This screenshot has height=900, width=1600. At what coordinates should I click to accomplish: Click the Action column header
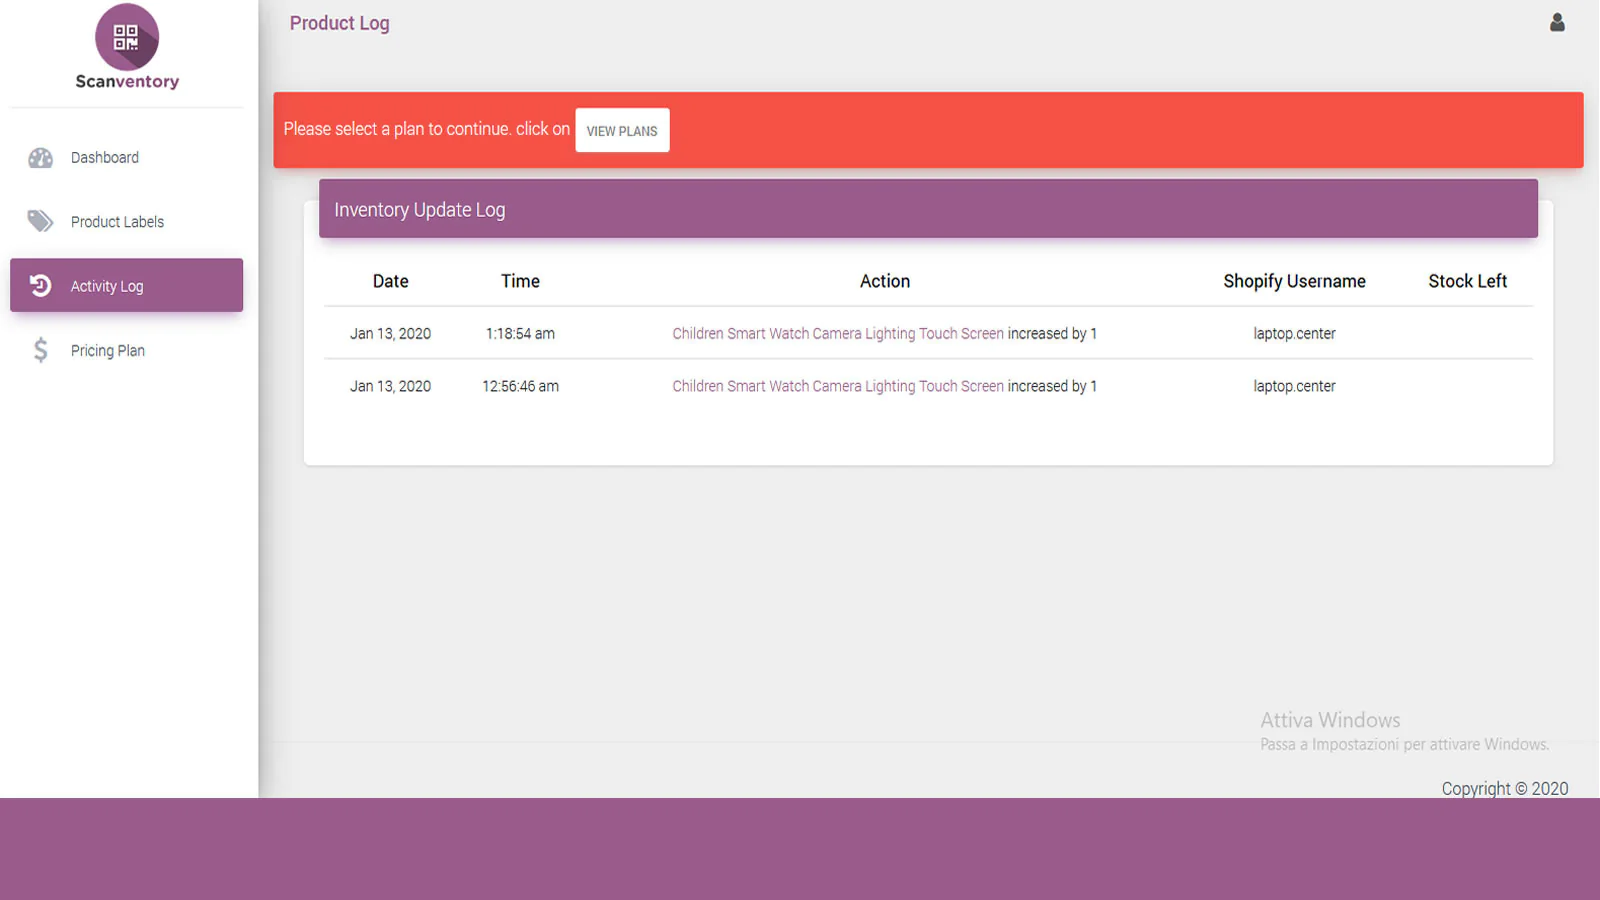click(885, 281)
